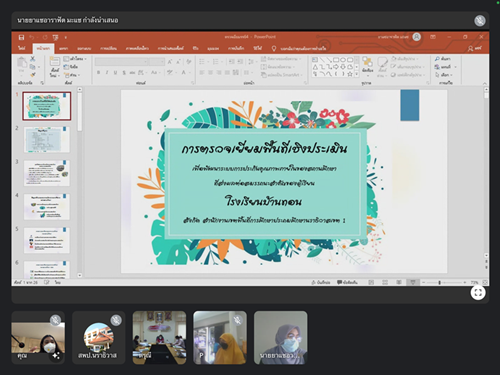This screenshot has height=375, width=500.
Task: Collapse the ribbon with the chevron
Action: [485, 83]
